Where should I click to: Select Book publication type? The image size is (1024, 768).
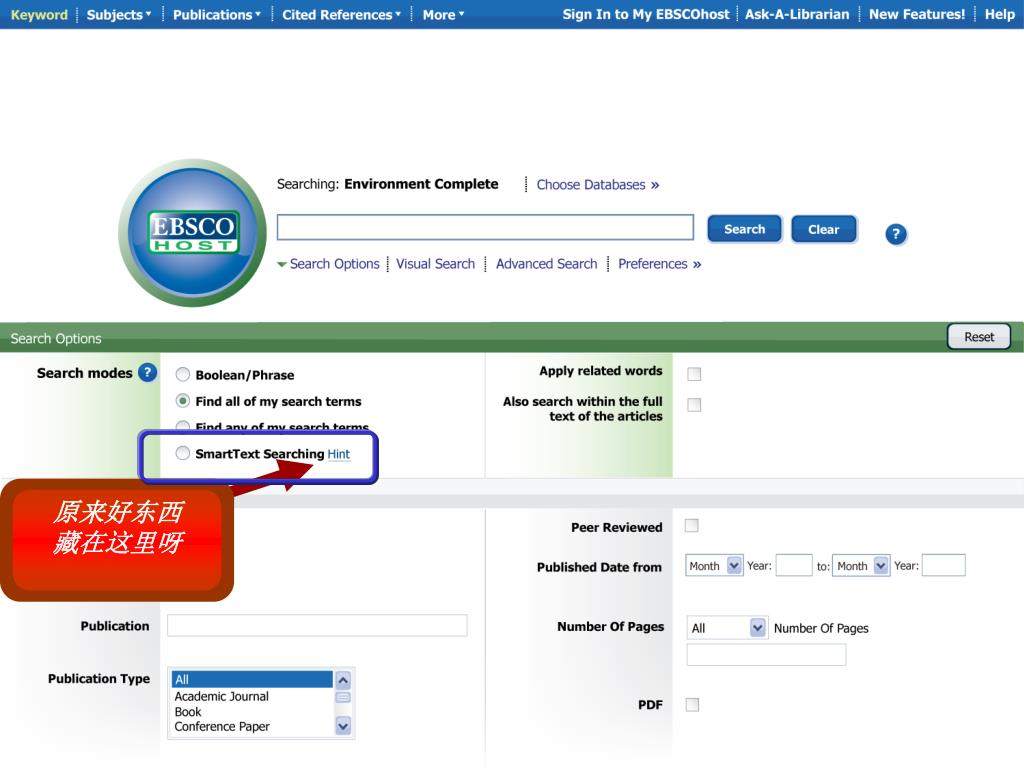click(188, 712)
